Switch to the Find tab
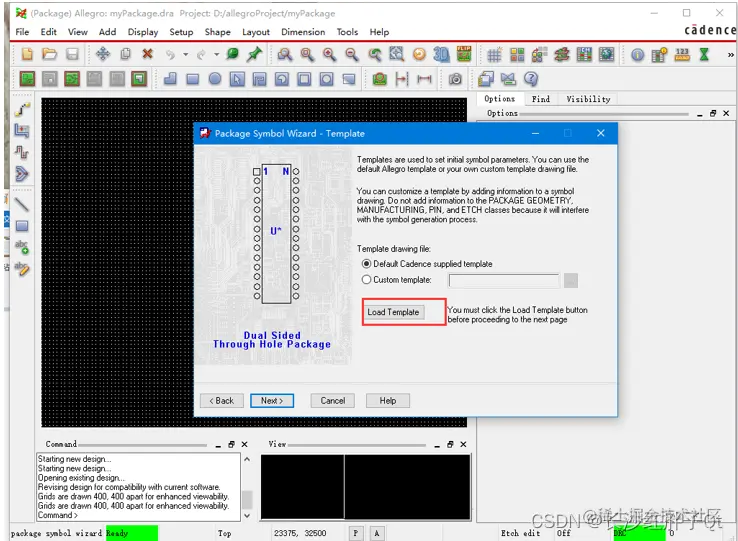Screen dimensions: 738x541 tap(541, 99)
